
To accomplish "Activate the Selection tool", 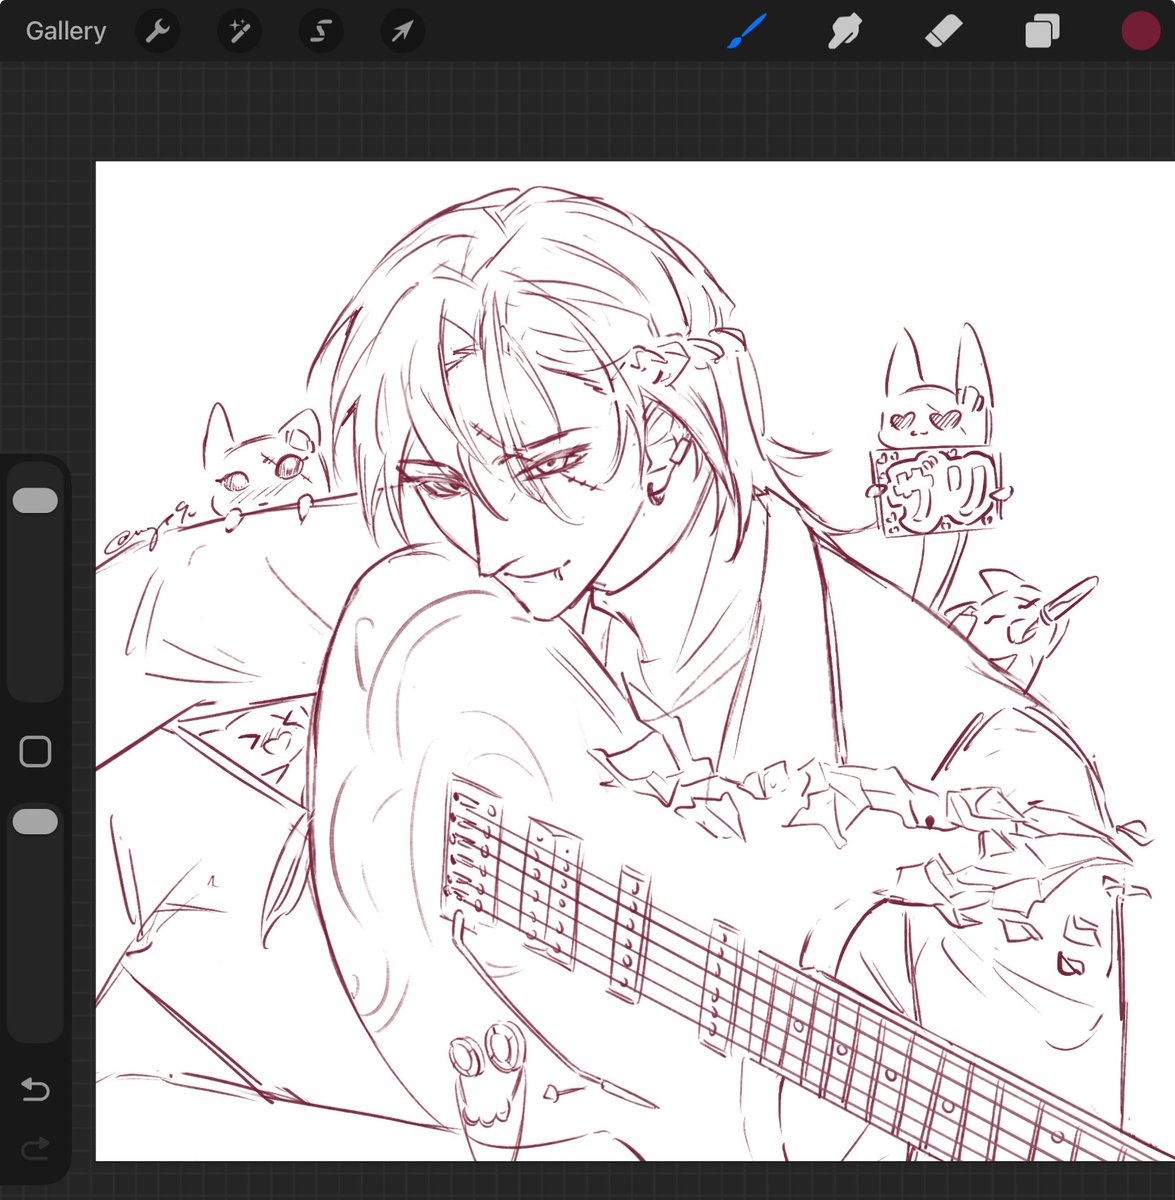I will [x=320, y=31].
